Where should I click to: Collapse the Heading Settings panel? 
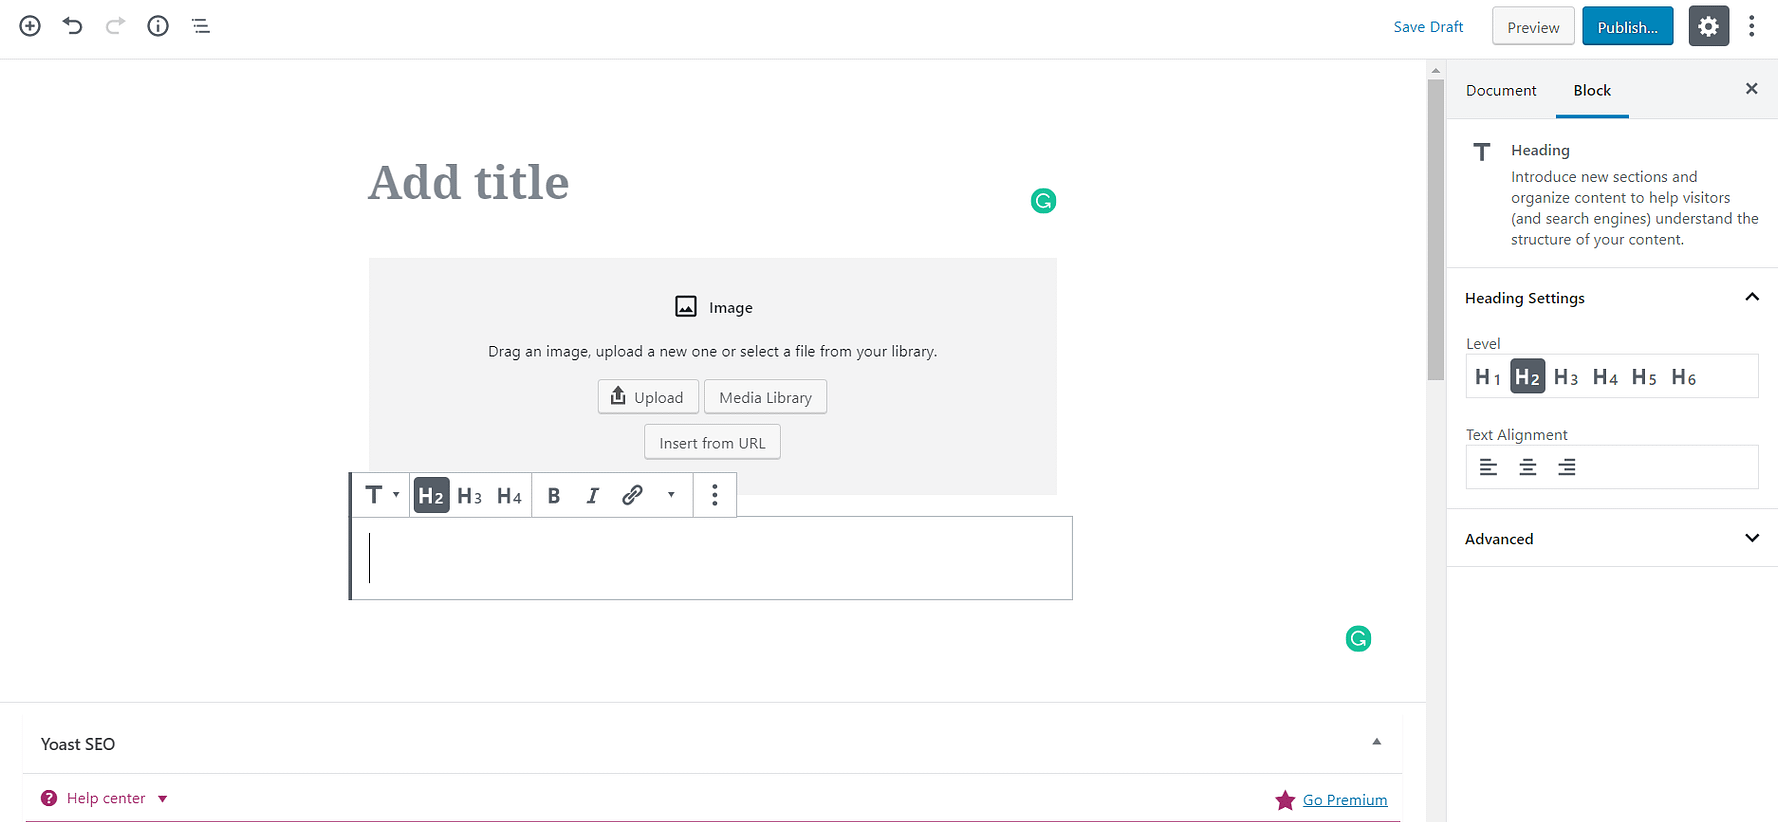(1751, 297)
